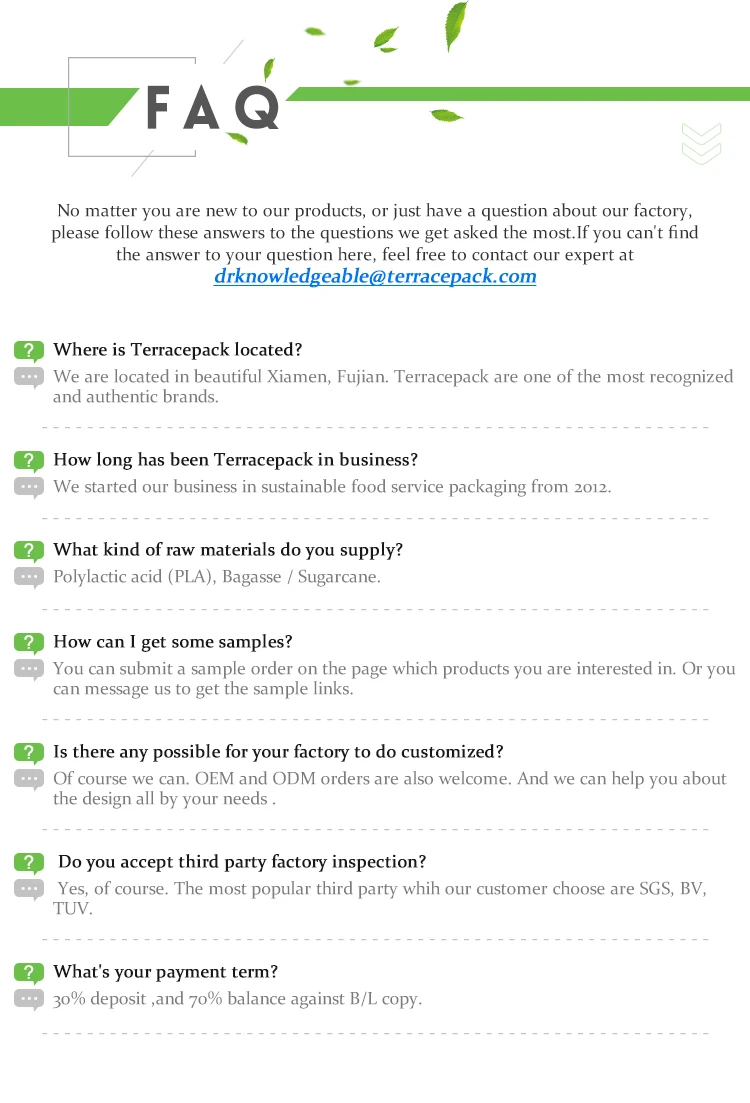Click green question icon beside 'Is there any possible'
Screen dimensions: 750x1103
29,752
